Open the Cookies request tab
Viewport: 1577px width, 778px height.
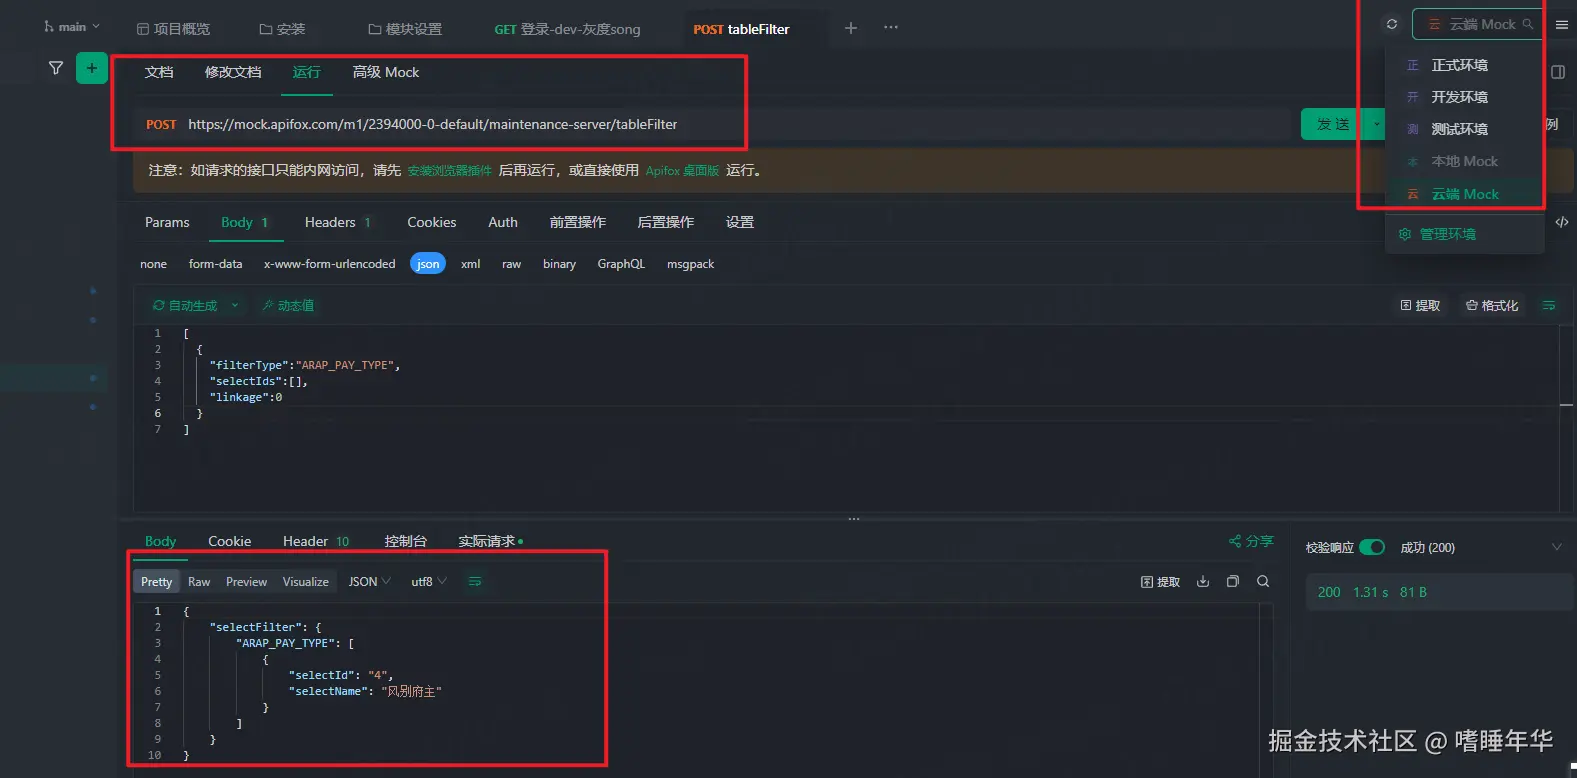click(x=432, y=222)
